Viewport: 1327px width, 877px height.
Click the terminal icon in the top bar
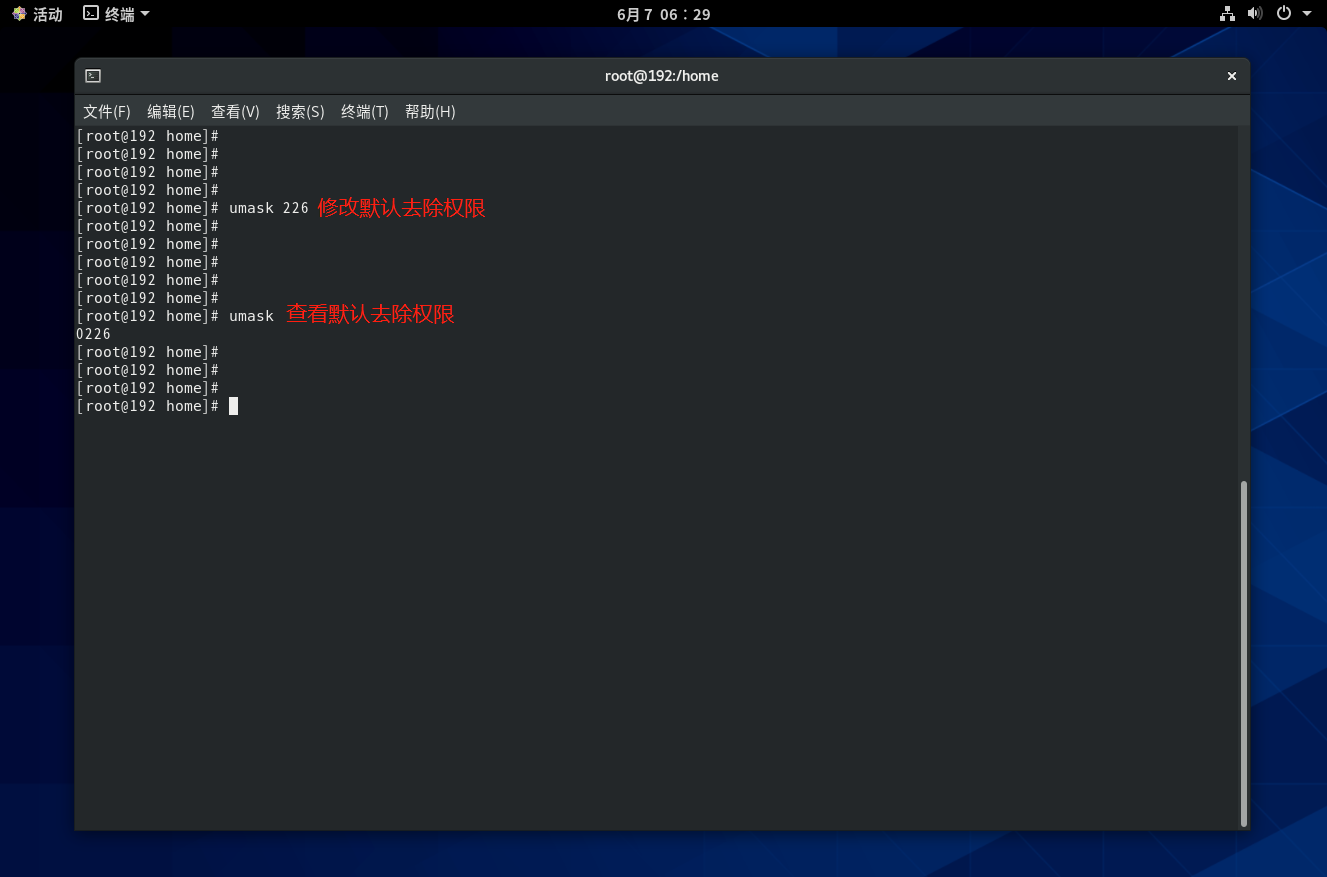(91, 14)
